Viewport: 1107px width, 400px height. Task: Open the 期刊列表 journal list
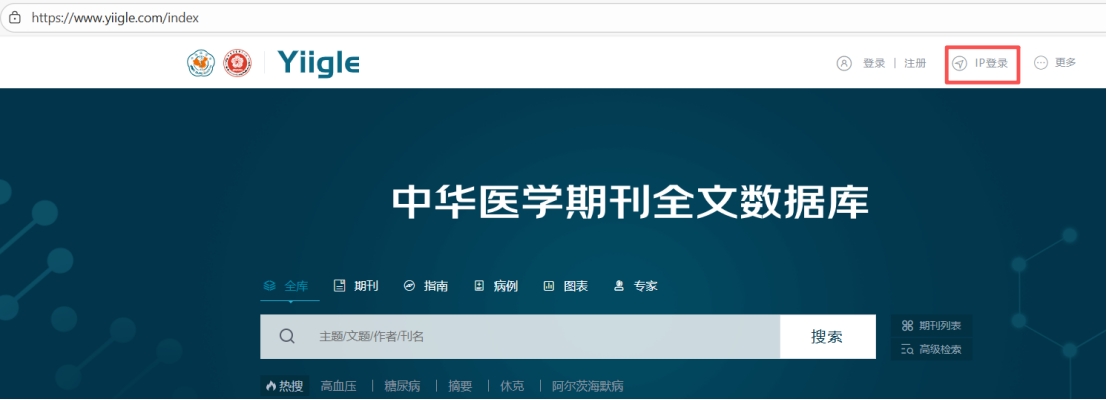tap(930, 326)
